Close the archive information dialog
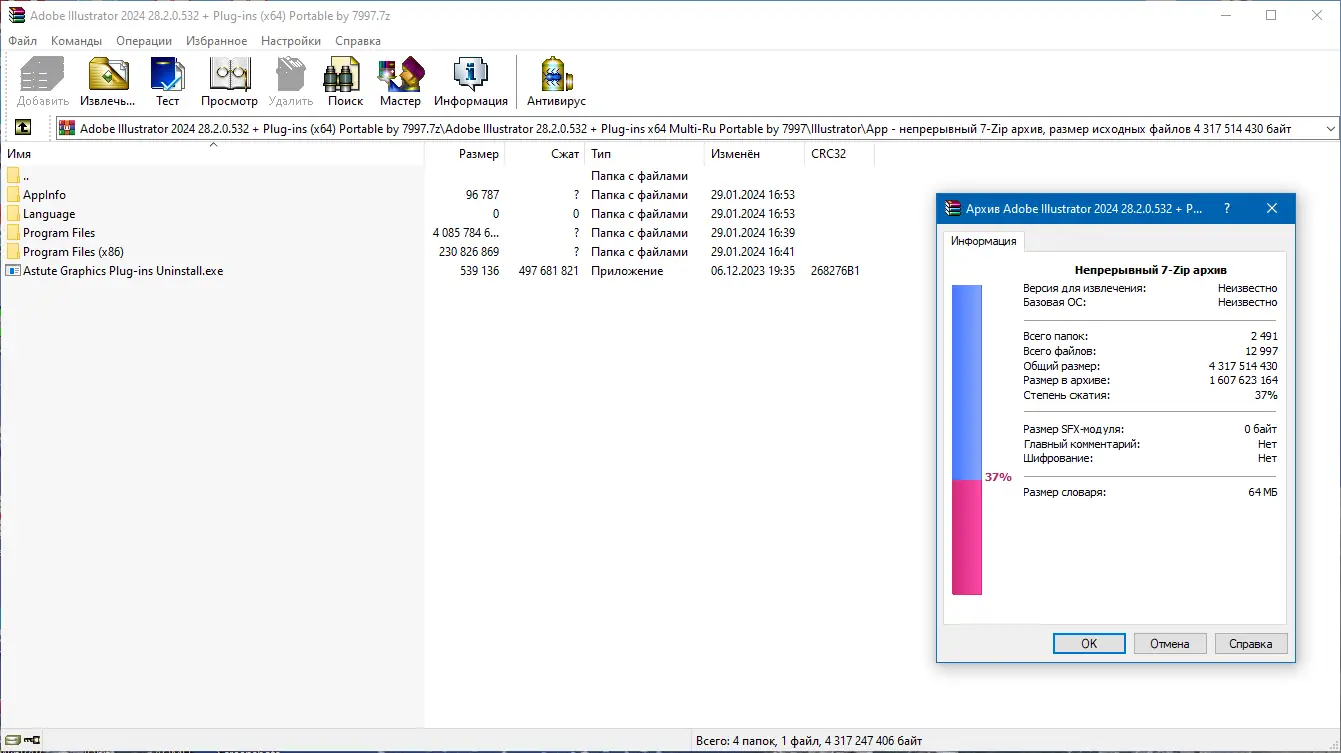 tap(1272, 209)
